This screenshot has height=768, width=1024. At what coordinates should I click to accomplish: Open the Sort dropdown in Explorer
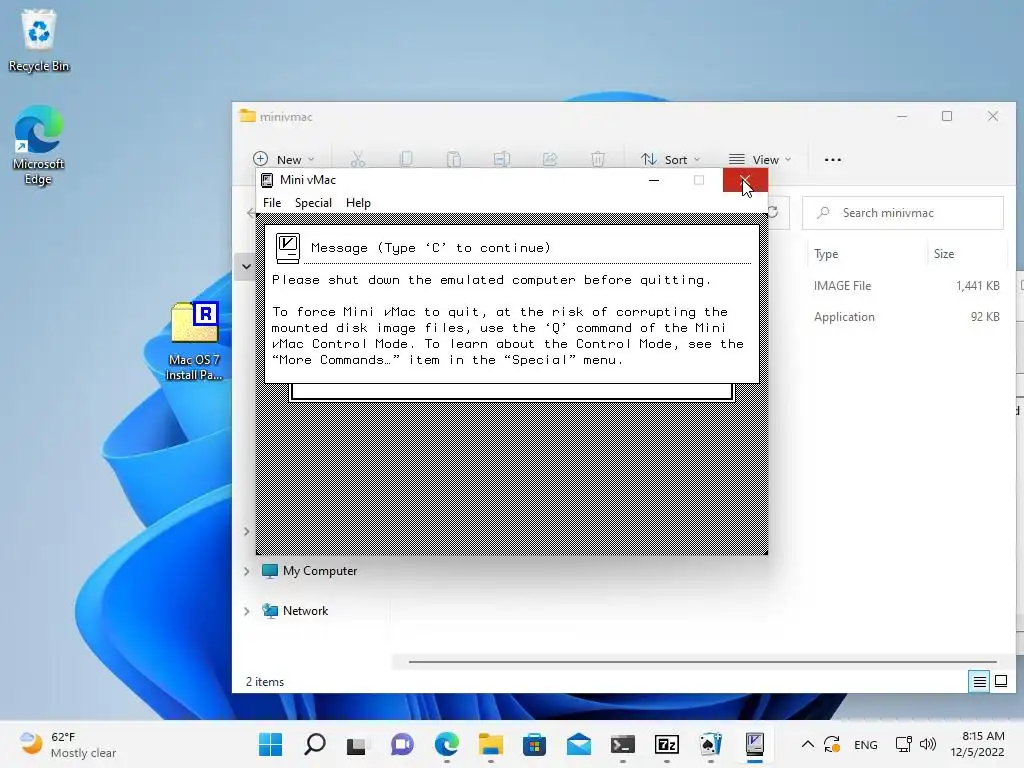[671, 159]
